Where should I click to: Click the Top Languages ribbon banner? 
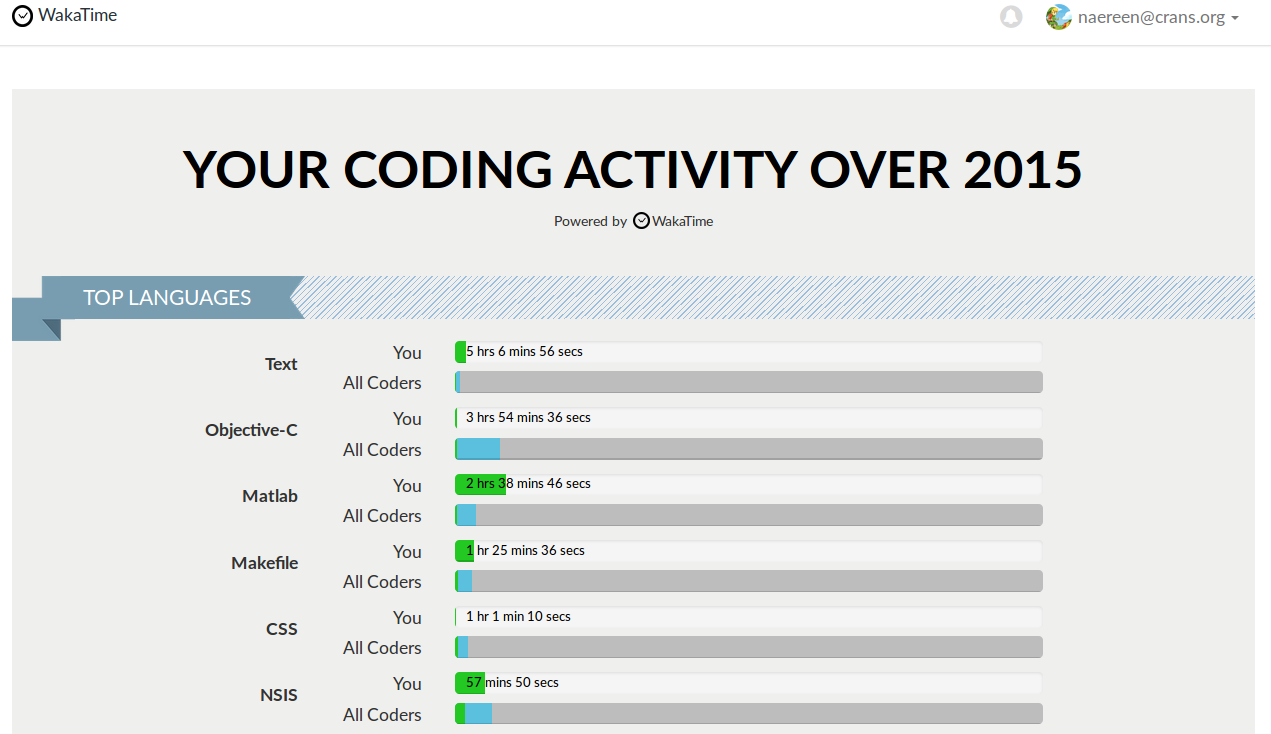tap(167, 297)
